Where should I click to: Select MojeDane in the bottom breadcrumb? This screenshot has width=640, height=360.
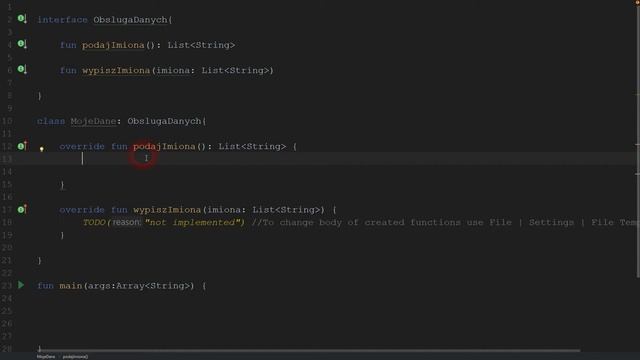click(46, 357)
